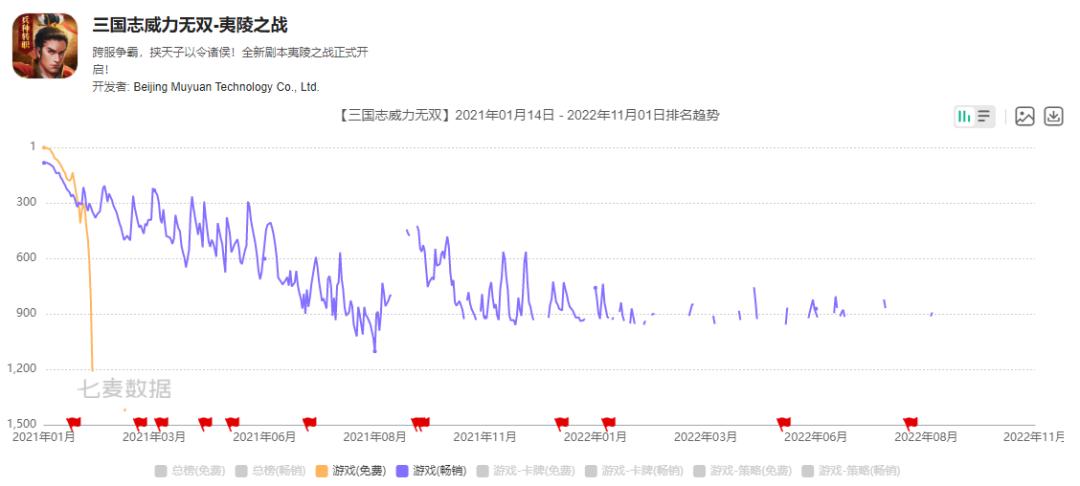Click the red flag above 2021年01月 label
The image size is (1080, 486).
[74, 423]
